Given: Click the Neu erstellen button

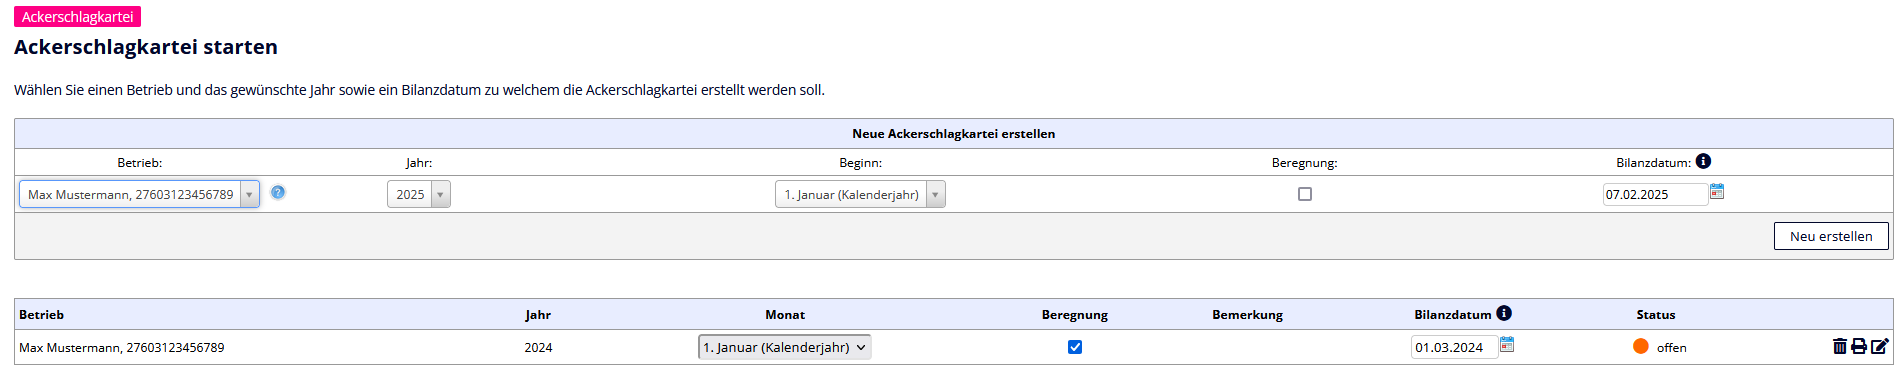Looking at the screenshot, I should (x=1831, y=236).
